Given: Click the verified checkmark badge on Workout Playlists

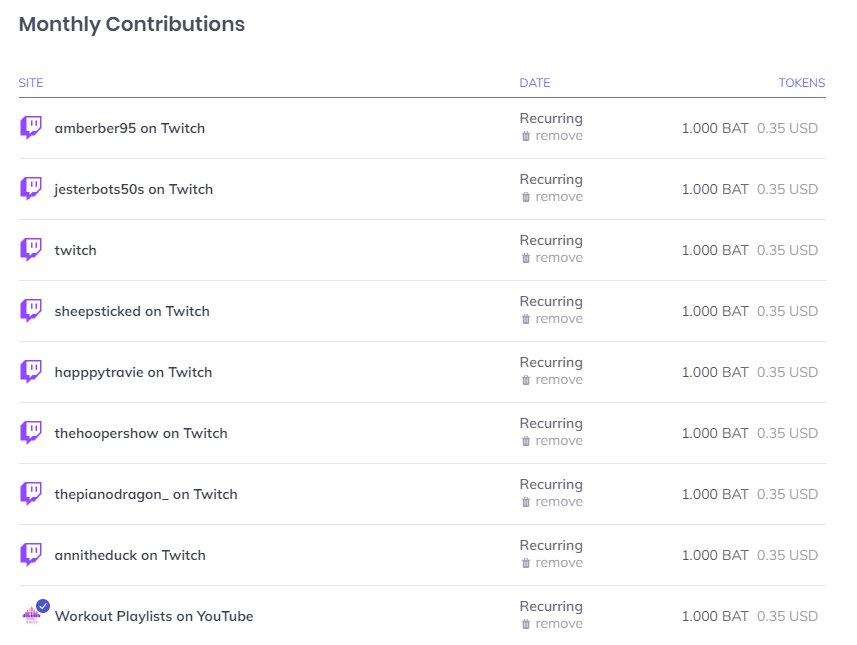Looking at the screenshot, I should point(43,606).
